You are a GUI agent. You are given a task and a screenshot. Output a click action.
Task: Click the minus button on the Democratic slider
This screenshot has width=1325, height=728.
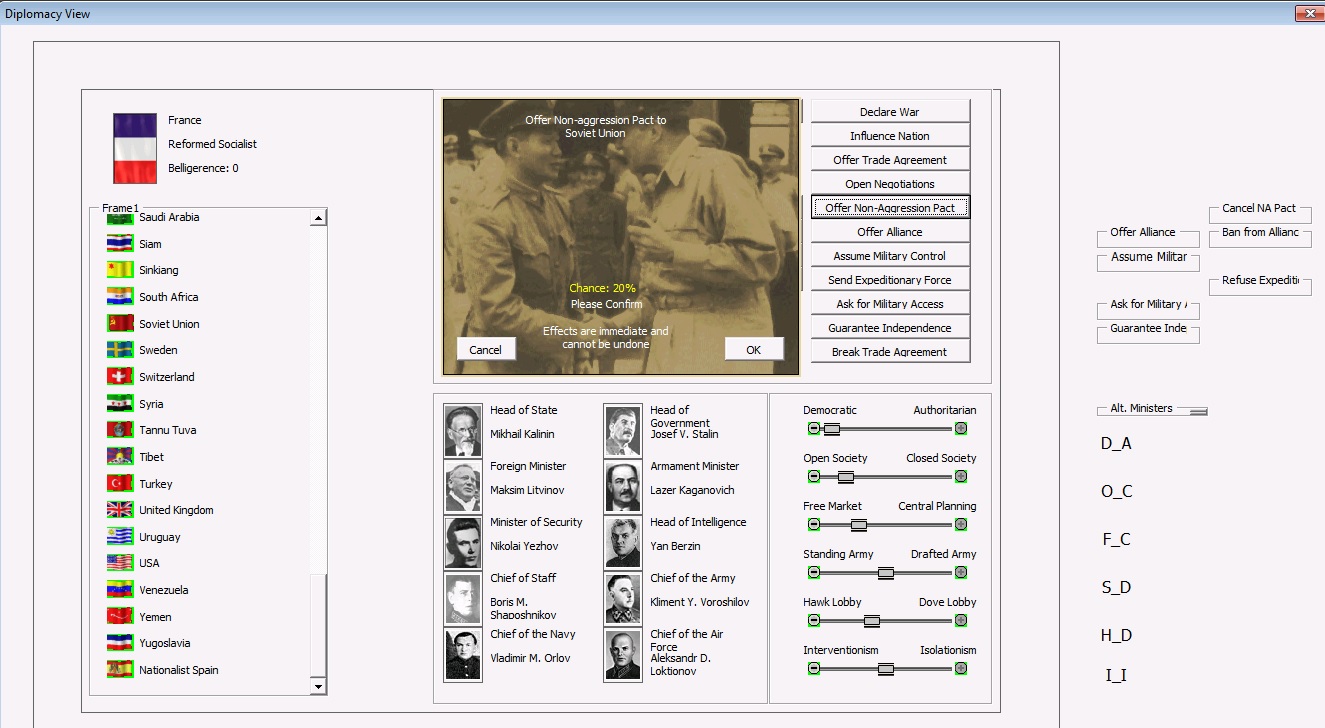click(x=814, y=429)
